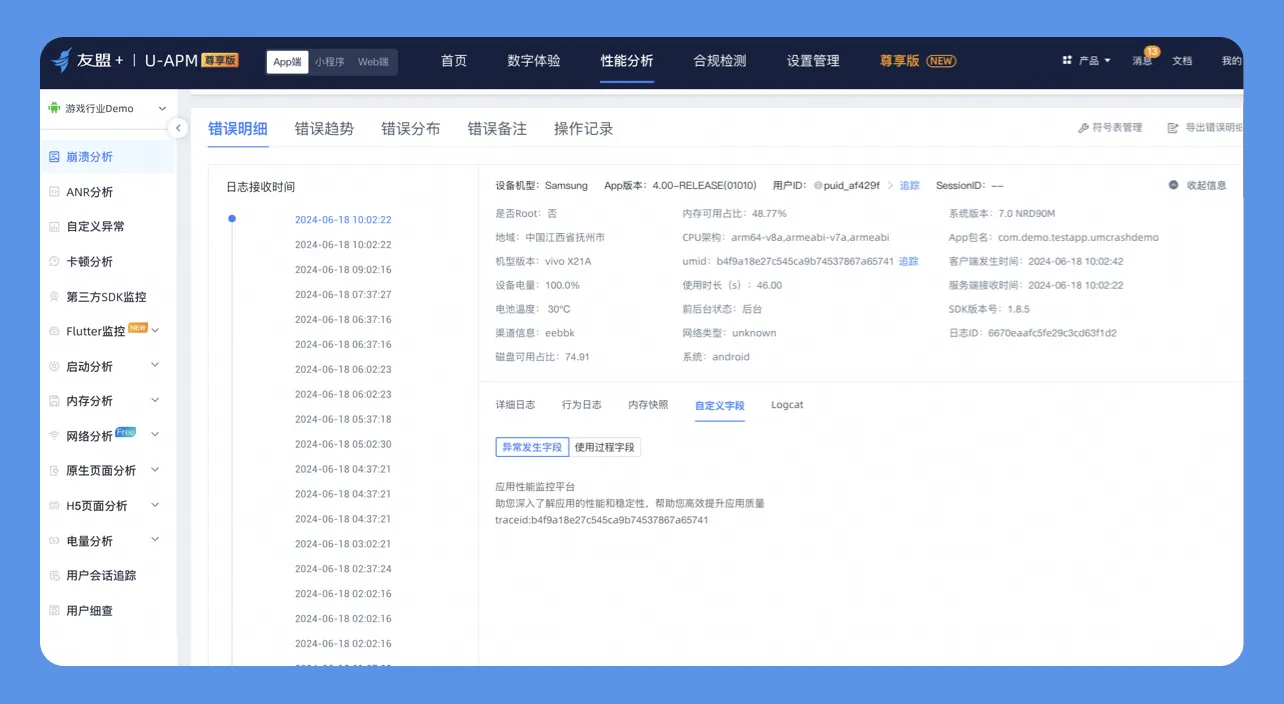Expand the 电量分析 menu chevron
The image size is (1284, 704).
[x=155, y=540]
